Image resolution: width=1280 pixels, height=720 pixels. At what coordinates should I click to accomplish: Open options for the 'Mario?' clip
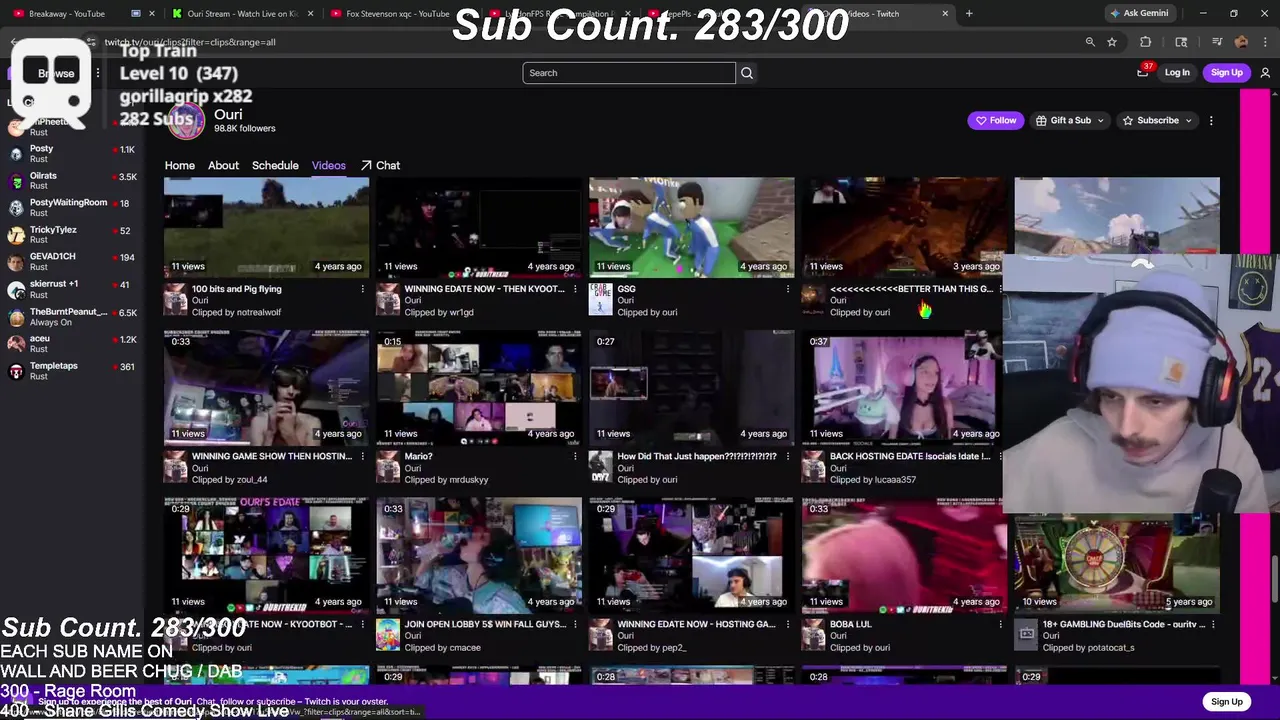[x=575, y=456]
